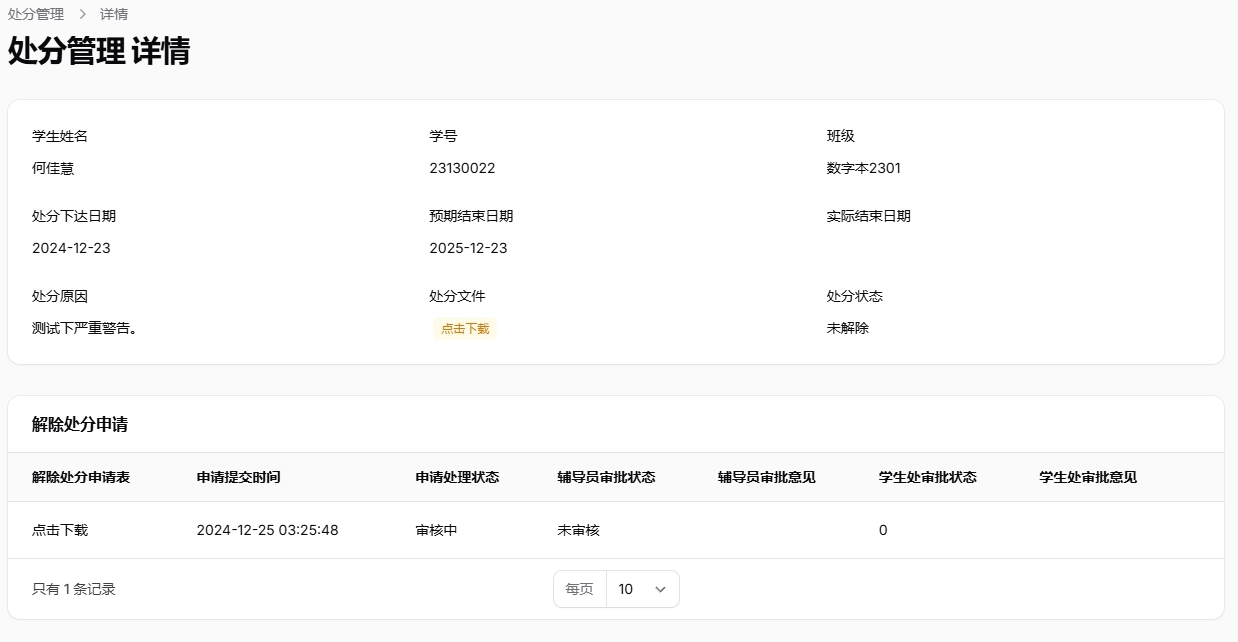Download the 处分文件 via 点击下载
The image size is (1238, 642).
pyautogui.click(x=464, y=328)
